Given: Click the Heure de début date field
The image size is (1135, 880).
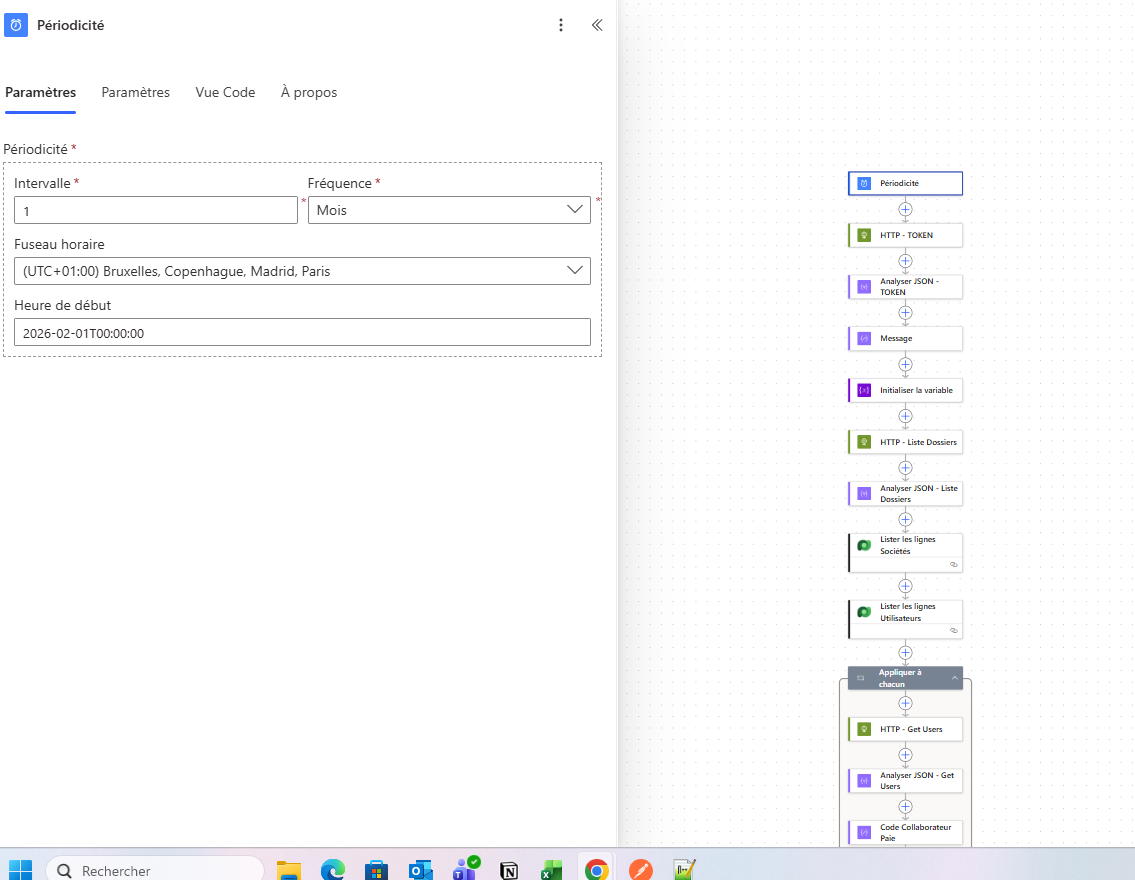Looking at the screenshot, I should point(302,333).
